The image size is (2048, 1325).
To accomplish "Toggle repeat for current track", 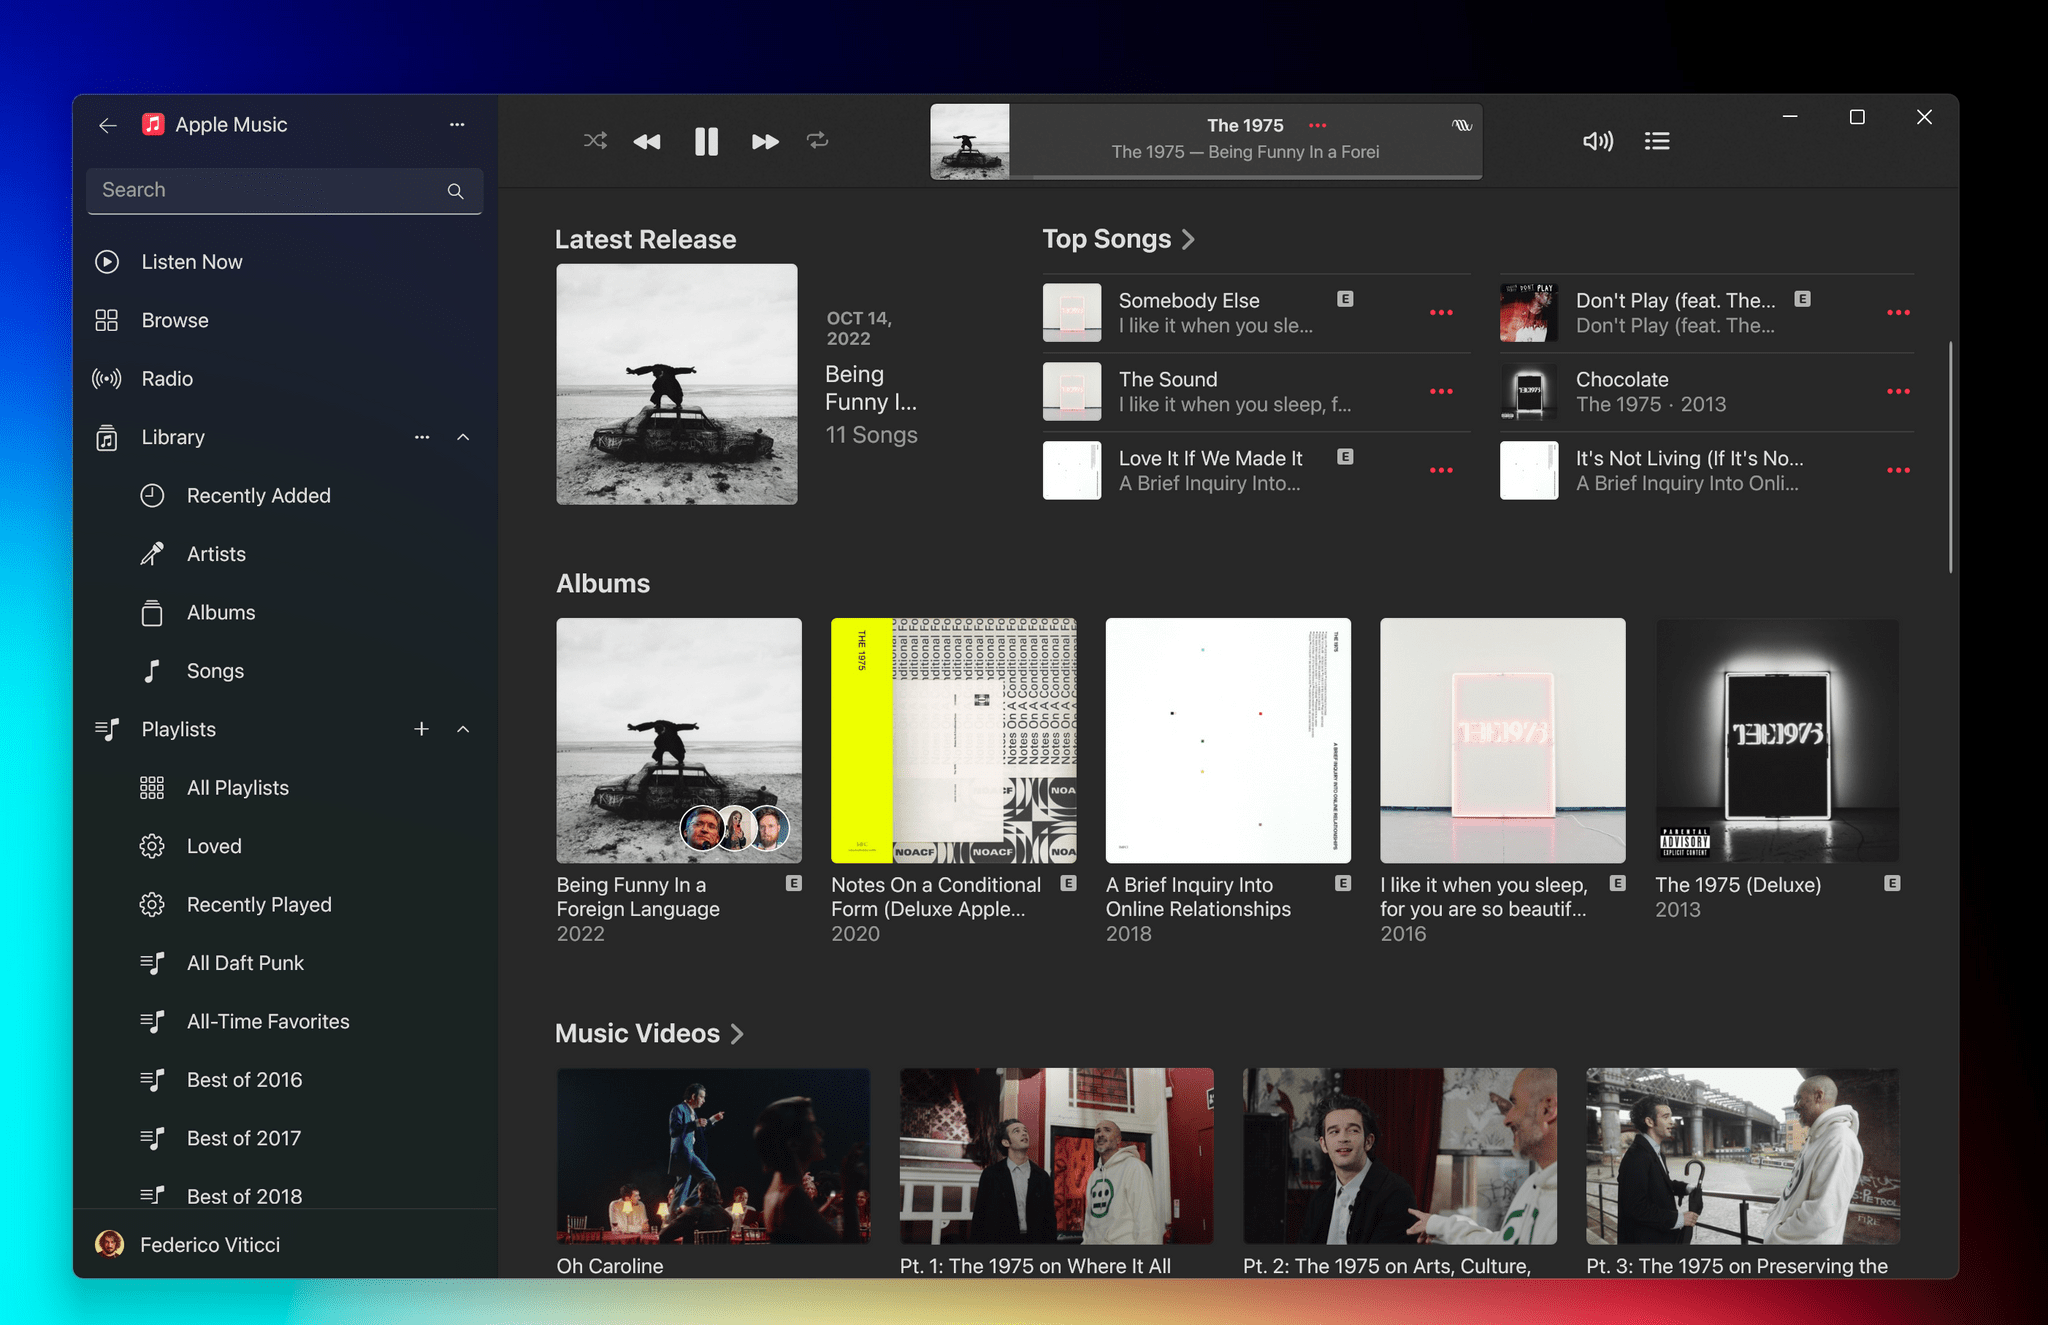I will click(817, 140).
